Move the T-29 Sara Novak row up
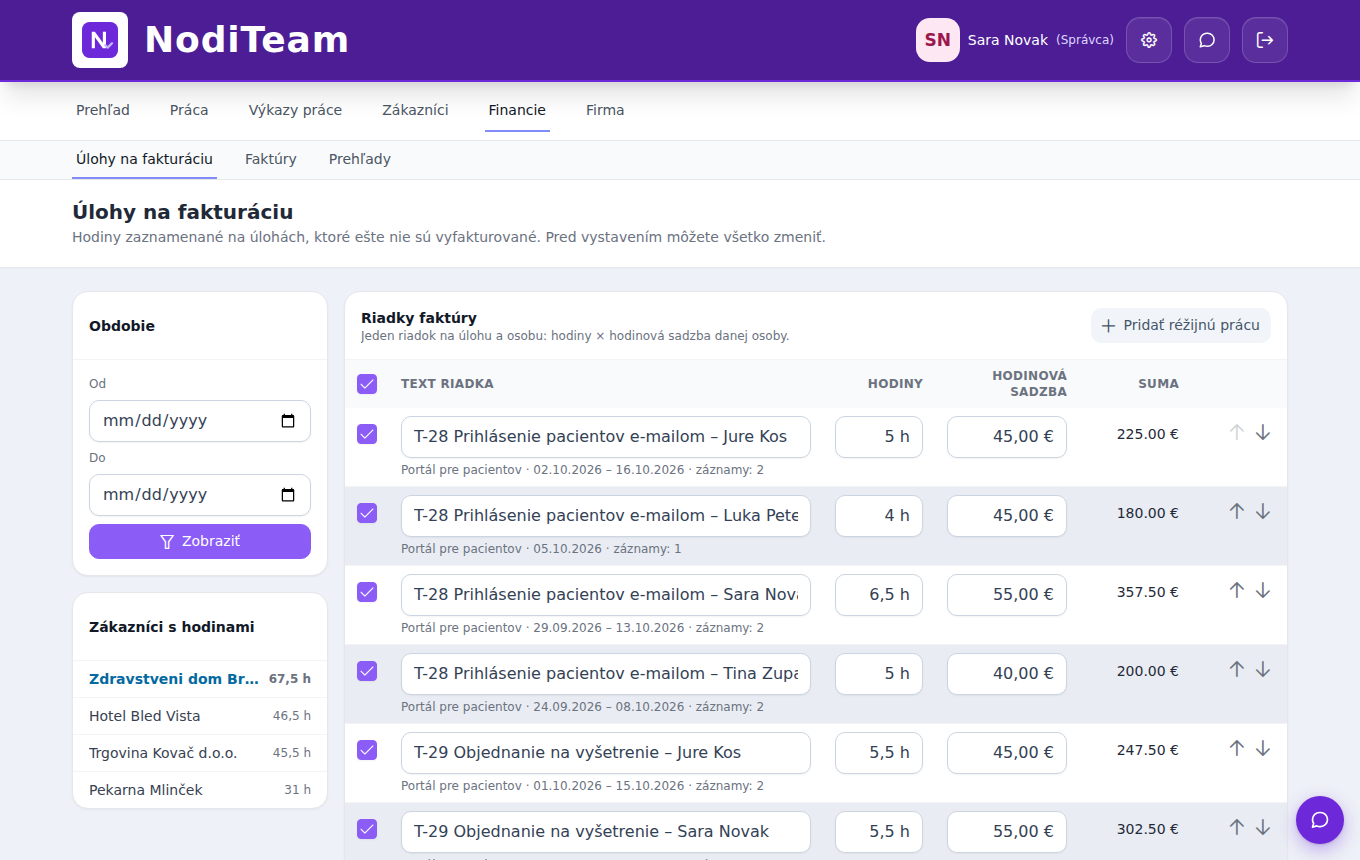1360x860 pixels. (1237, 827)
